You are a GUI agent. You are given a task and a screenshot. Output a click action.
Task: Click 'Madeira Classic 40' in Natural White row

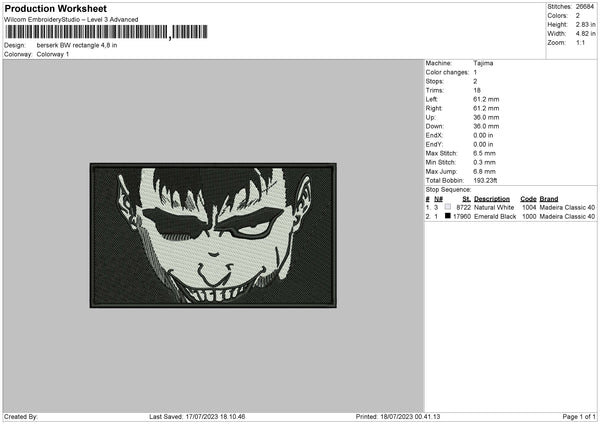tap(567, 207)
